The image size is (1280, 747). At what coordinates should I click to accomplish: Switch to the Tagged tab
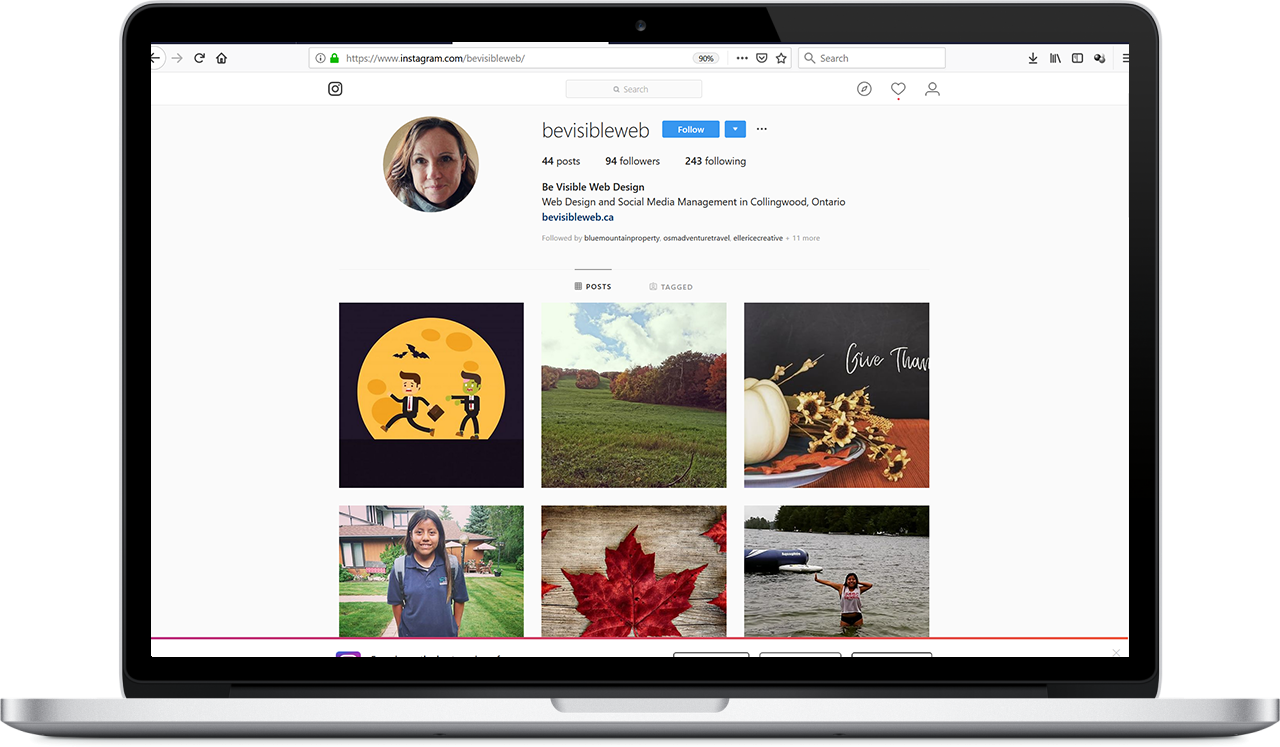point(671,287)
